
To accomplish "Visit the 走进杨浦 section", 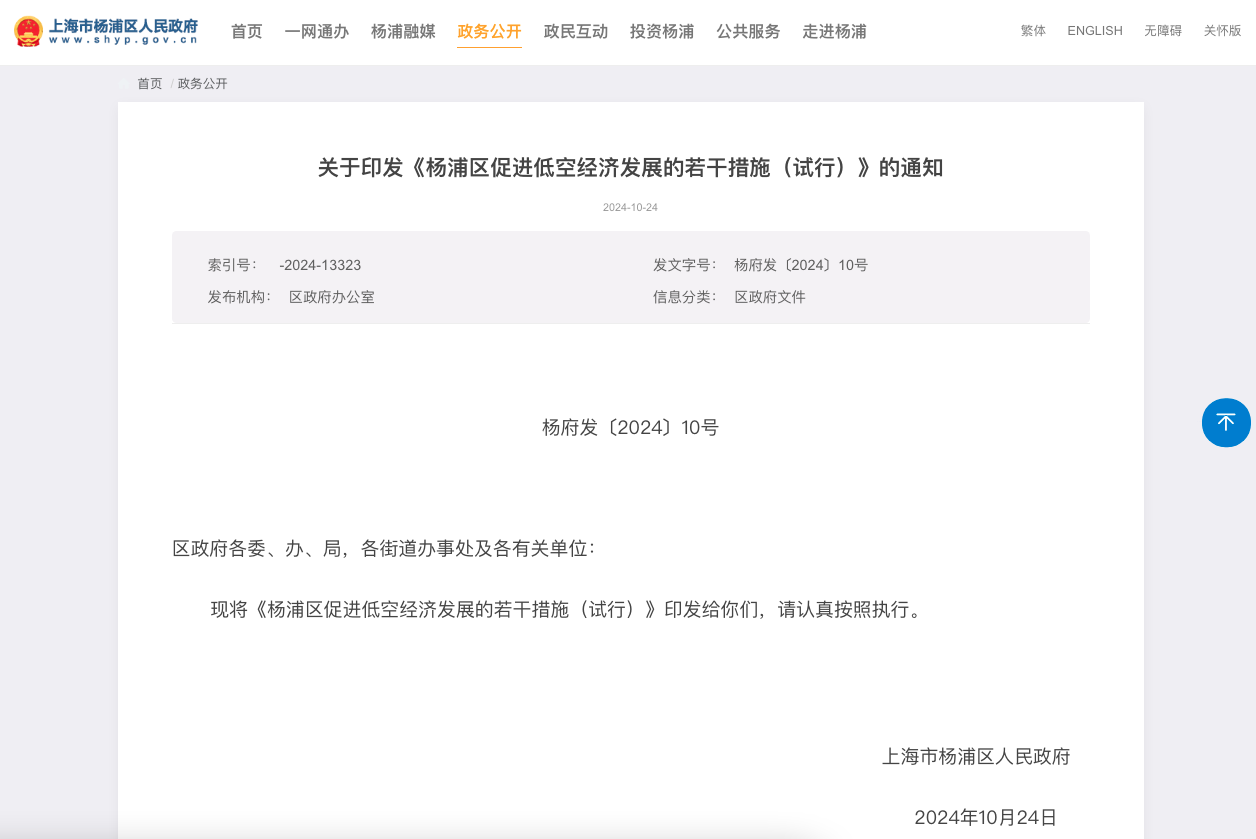I will coord(834,32).
